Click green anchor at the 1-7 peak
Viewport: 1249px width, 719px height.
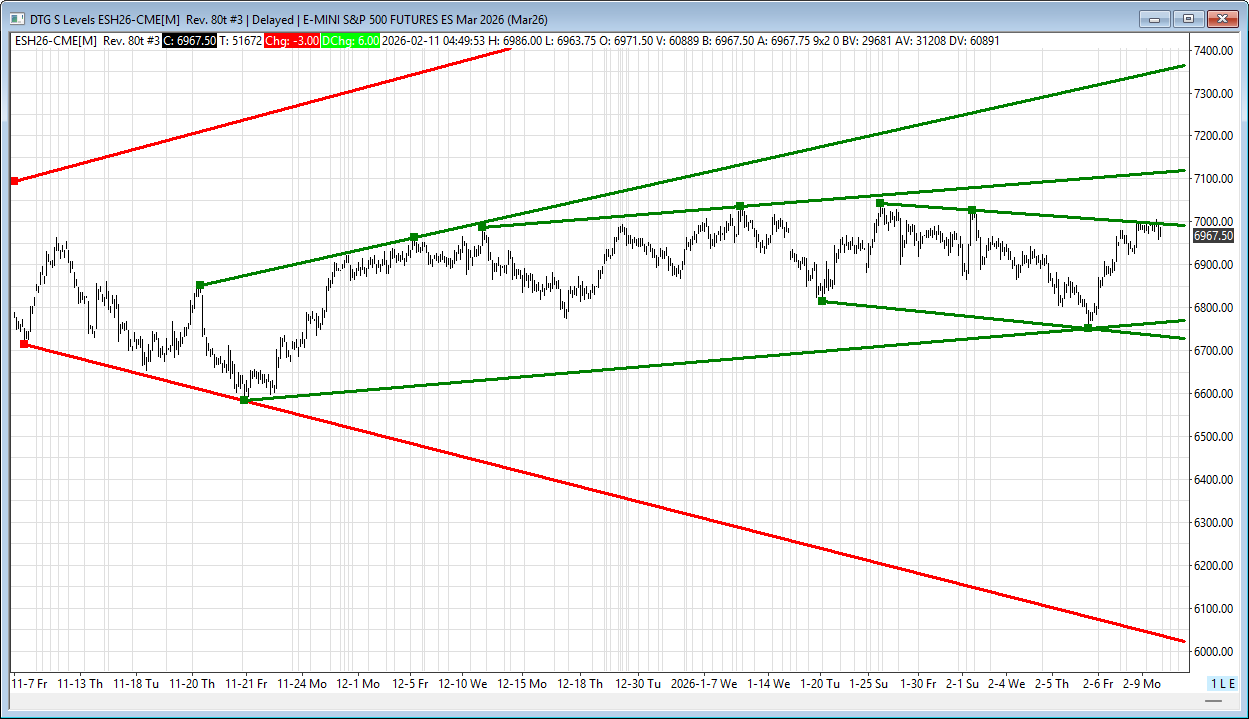click(x=740, y=206)
